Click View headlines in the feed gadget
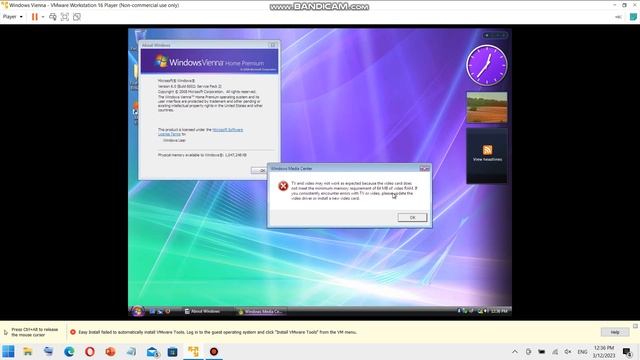The image size is (640, 360). coord(487,160)
